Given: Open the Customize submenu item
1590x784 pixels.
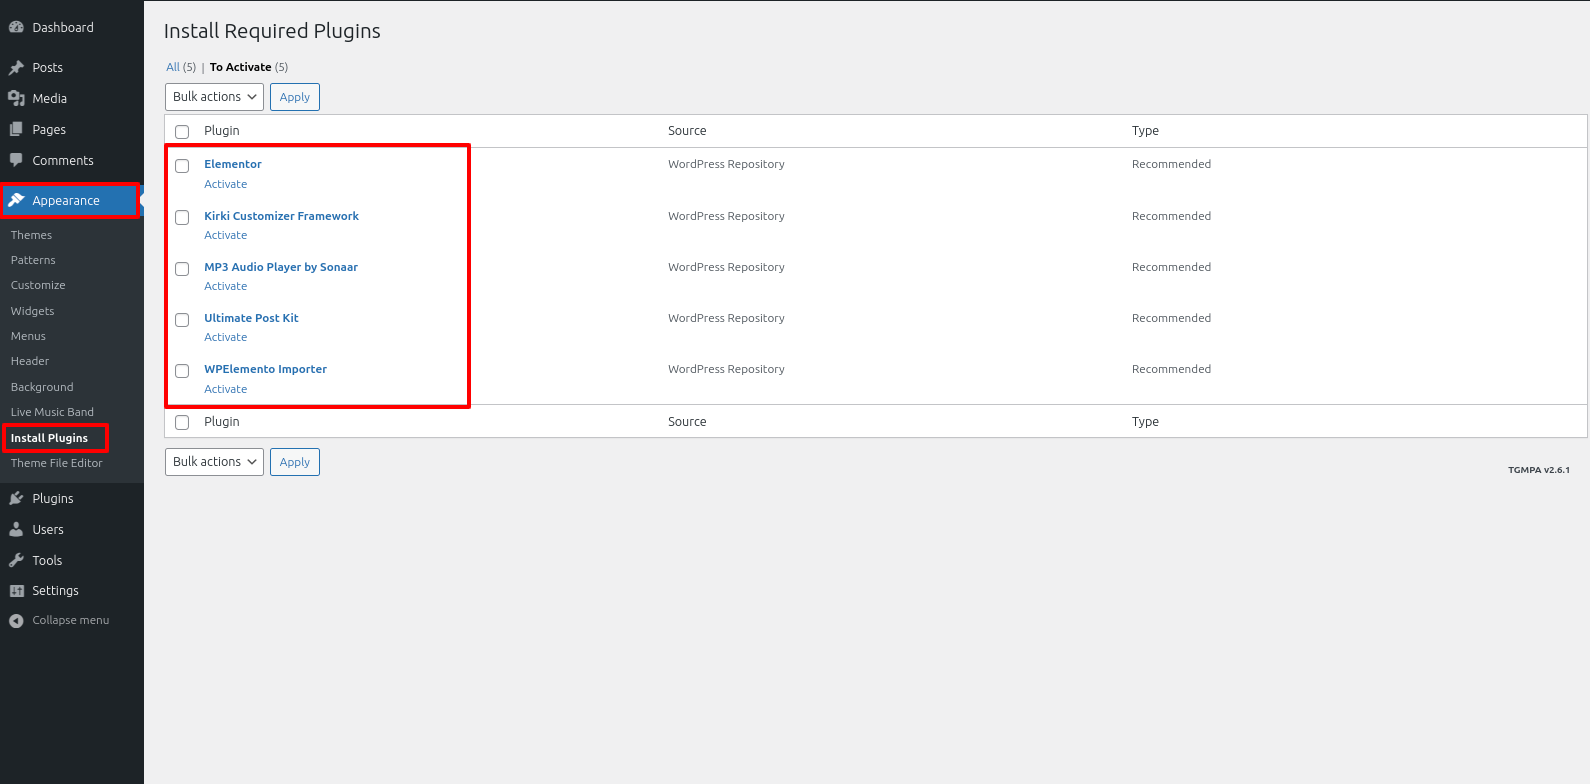Looking at the screenshot, I should [38, 285].
